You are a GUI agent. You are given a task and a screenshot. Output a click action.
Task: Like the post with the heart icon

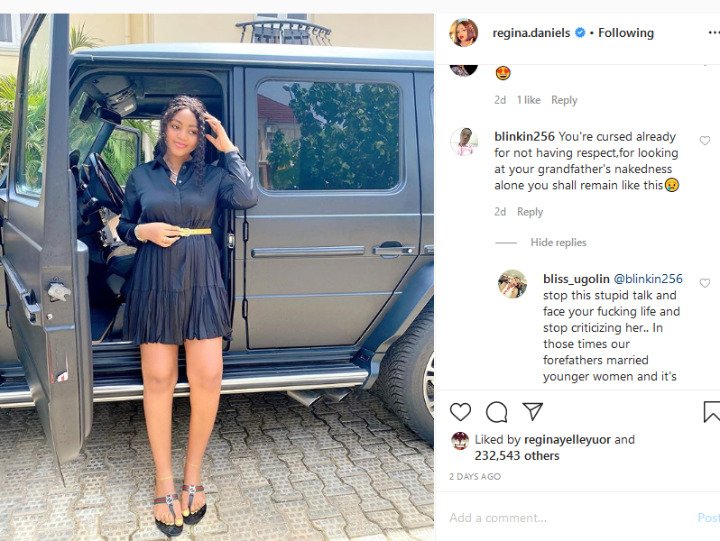point(460,411)
